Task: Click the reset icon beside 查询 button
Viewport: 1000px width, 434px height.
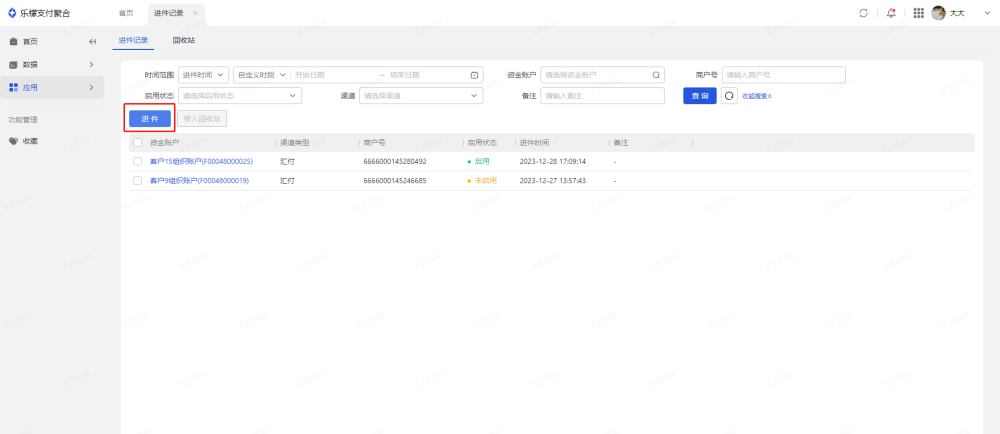Action: coord(729,96)
